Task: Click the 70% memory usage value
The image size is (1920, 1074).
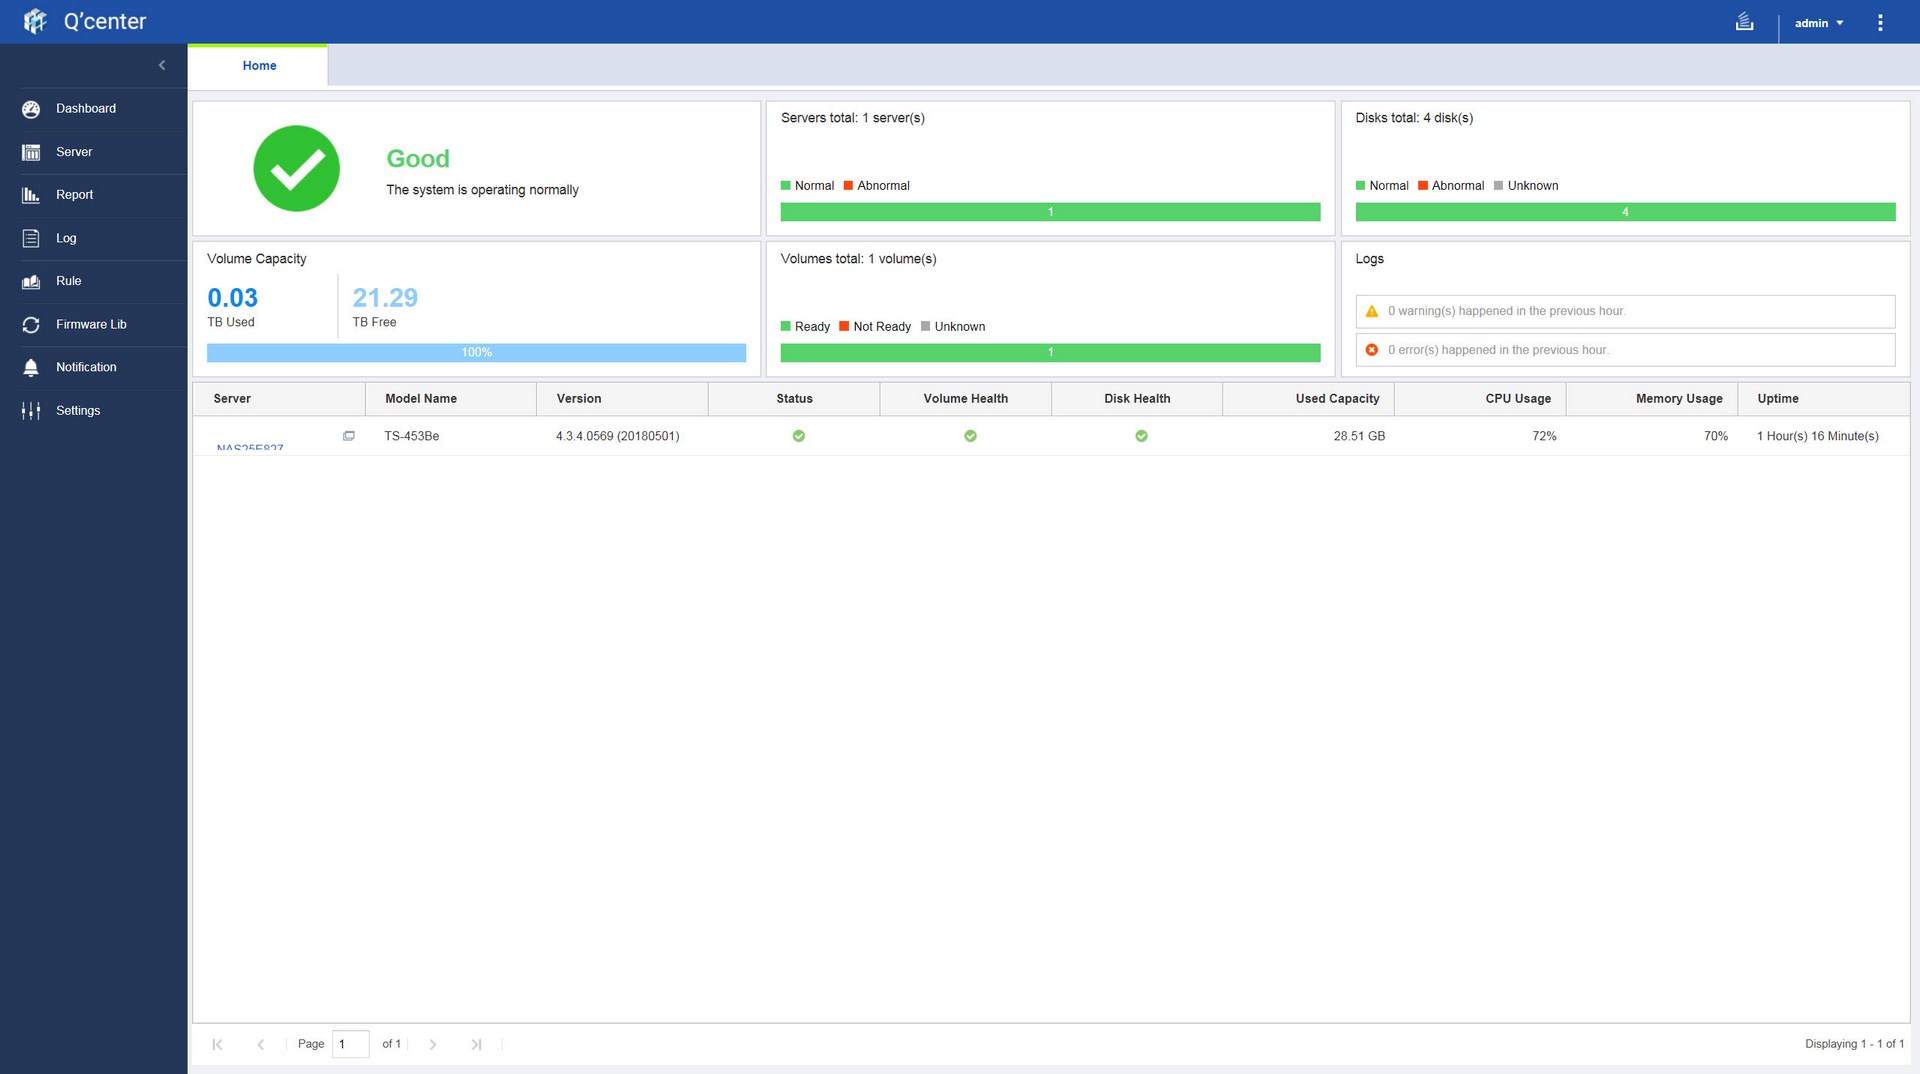Action: pyautogui.click(x=1716, y=437)
